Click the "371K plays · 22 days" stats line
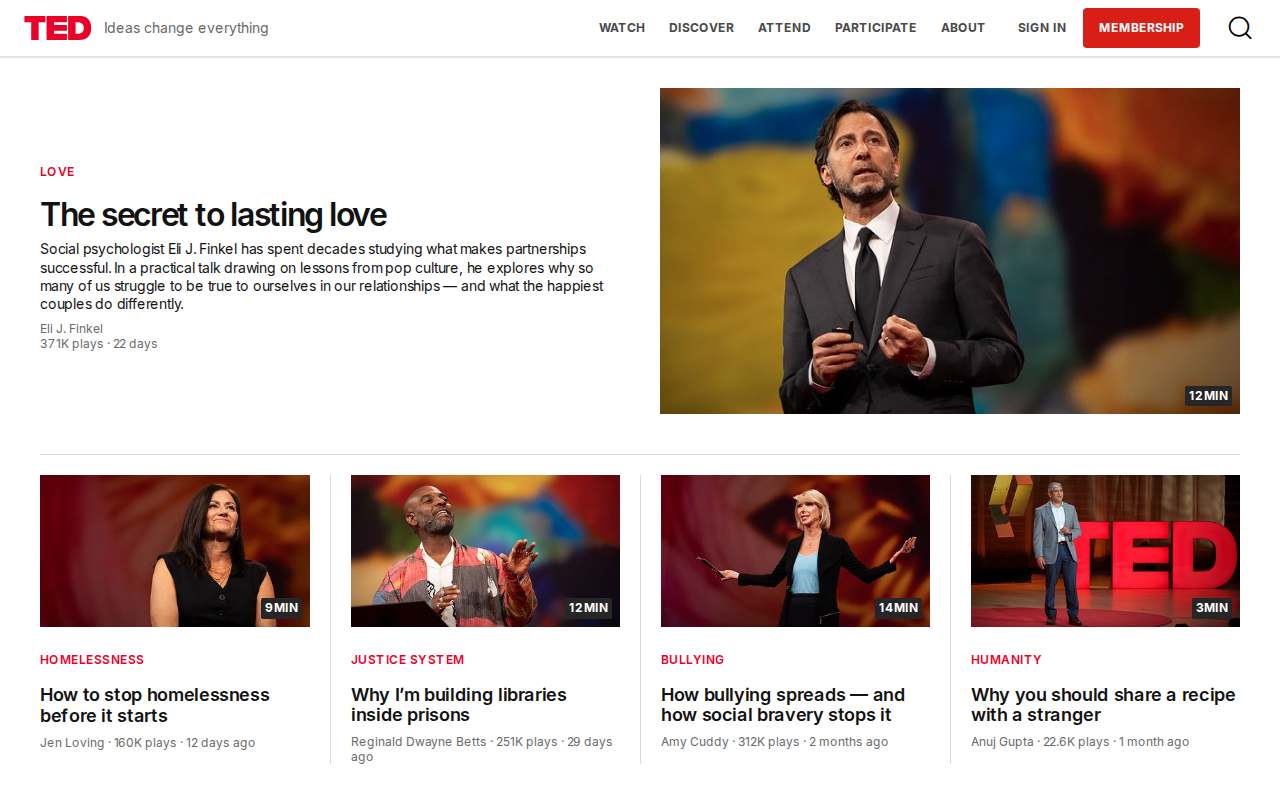Image resolution: width=1280 pixels, height=800 pixels. (99, 344)
